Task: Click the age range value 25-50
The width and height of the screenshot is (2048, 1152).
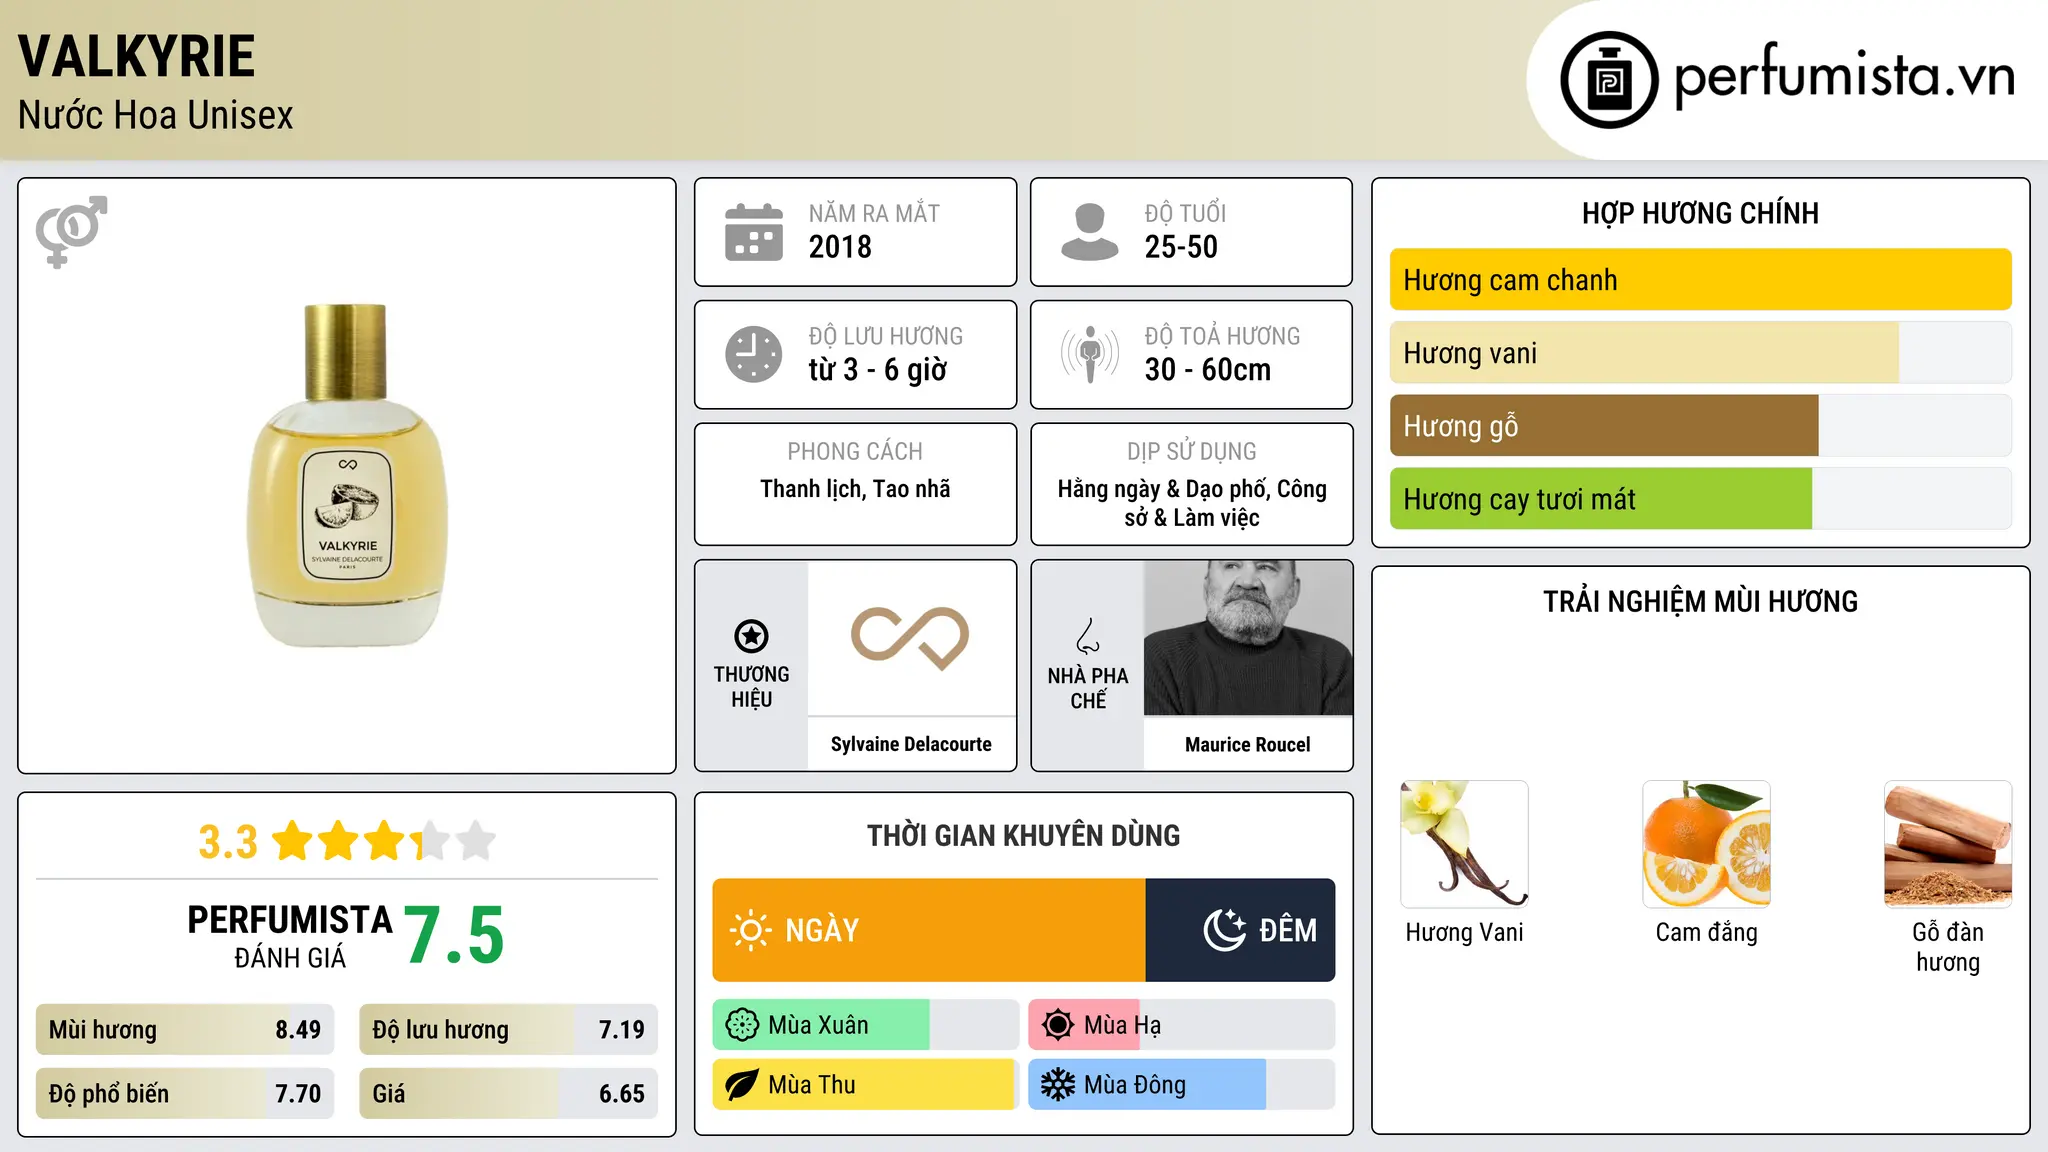Action: coord(1181,247)
